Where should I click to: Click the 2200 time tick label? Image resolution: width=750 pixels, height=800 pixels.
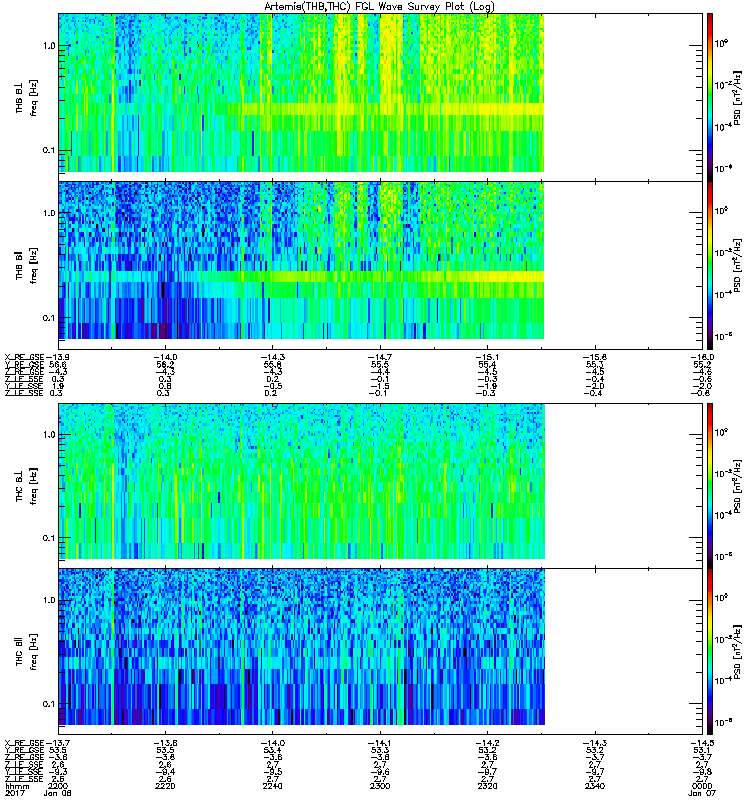click(57, 786)
